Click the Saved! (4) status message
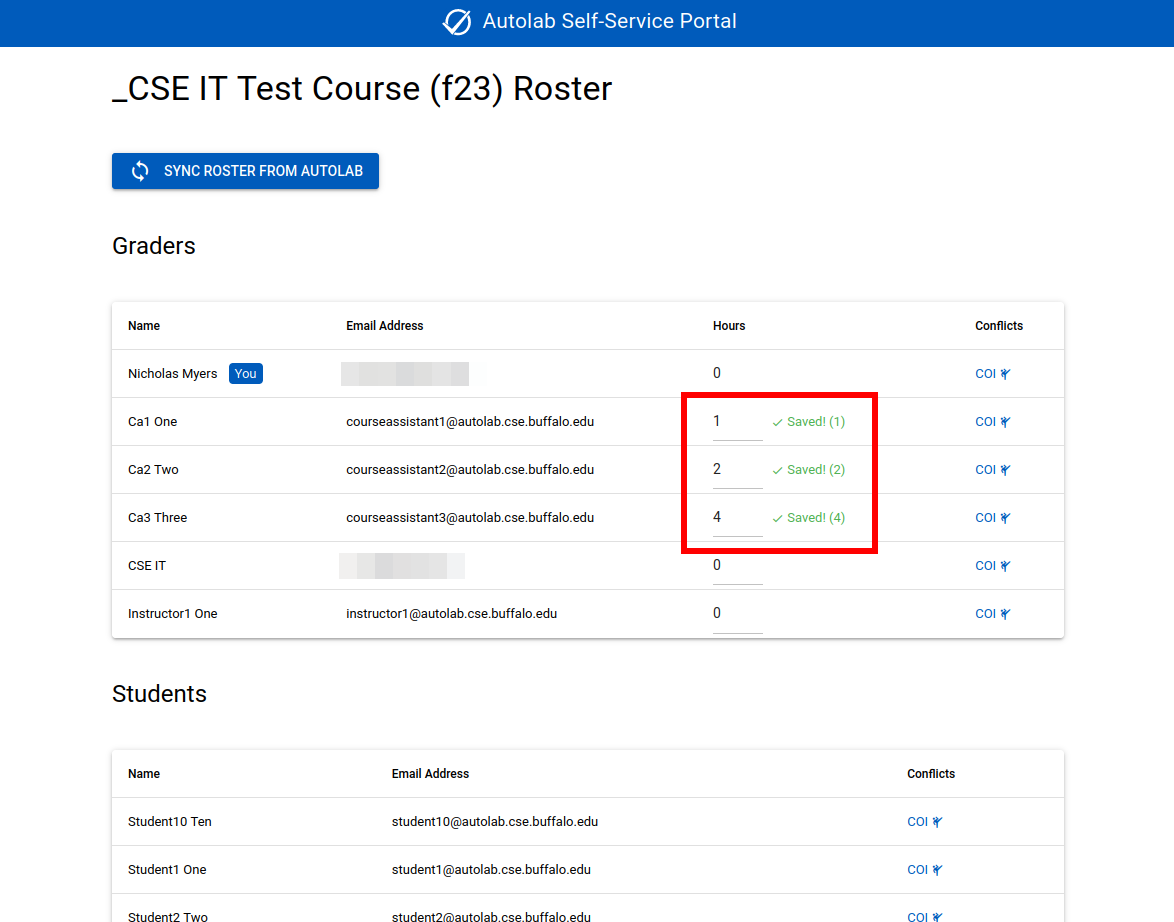The width and height of the screenshot is (1174, 922). click(809, 518)
